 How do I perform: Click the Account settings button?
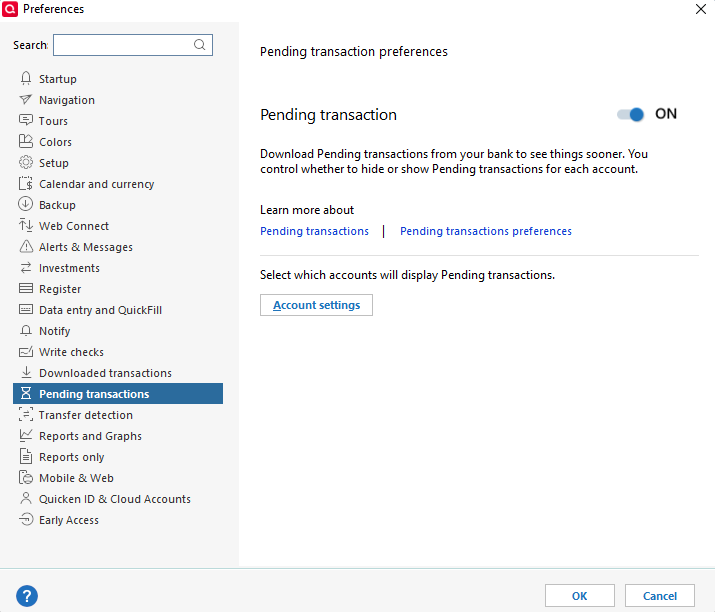[316, 305]
